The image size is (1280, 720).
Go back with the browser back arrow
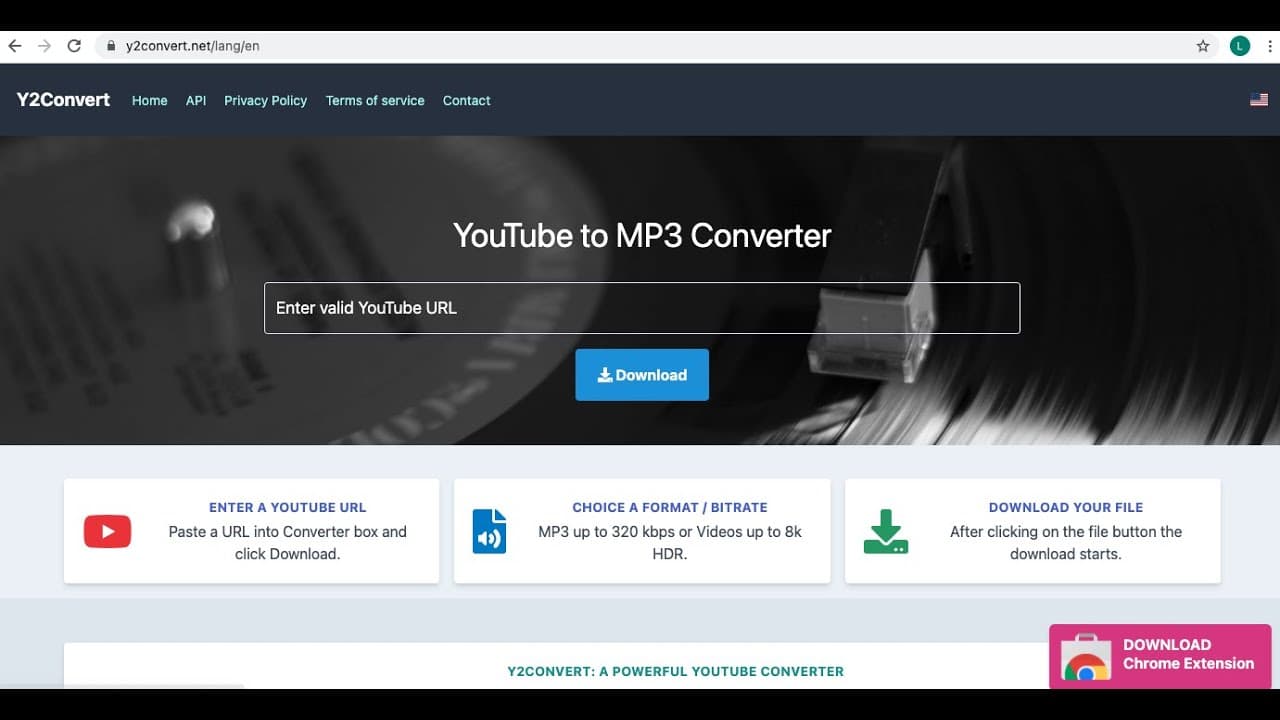click(x=14, y=46)
